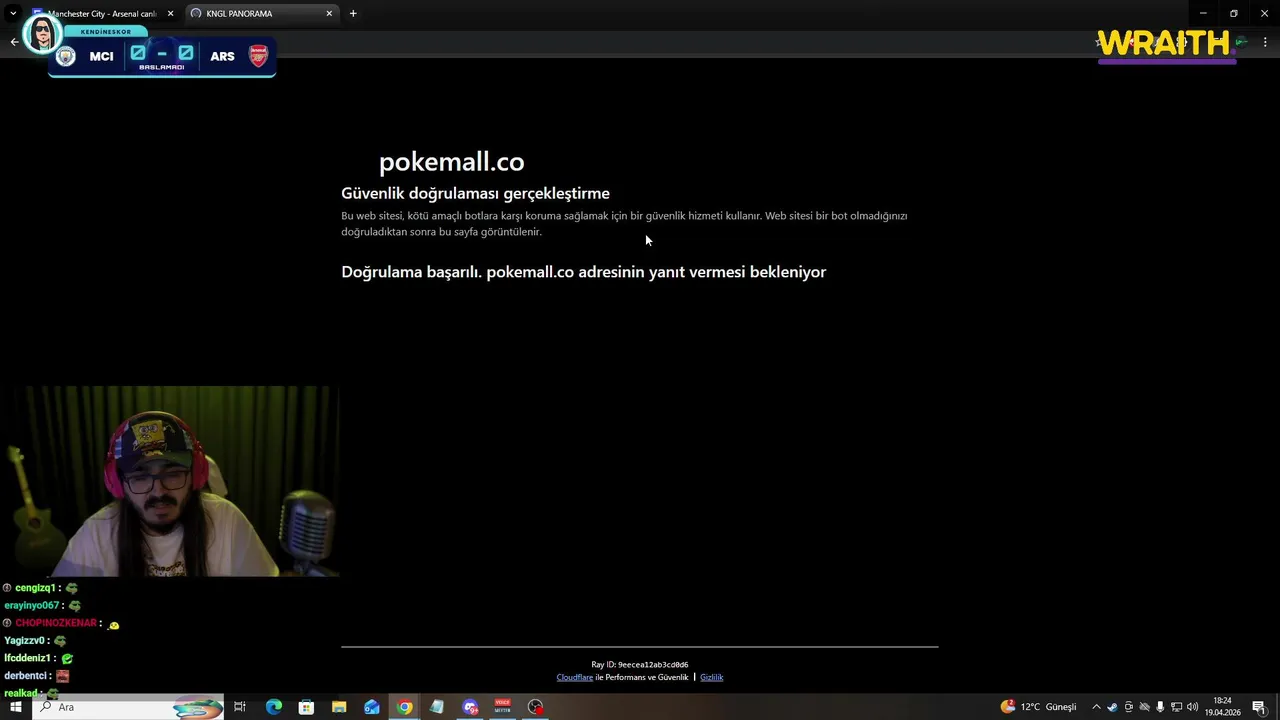Open the volume speaker tray icon
This screenshot has height=720, width=1280.
click(x=1192, y=707)
